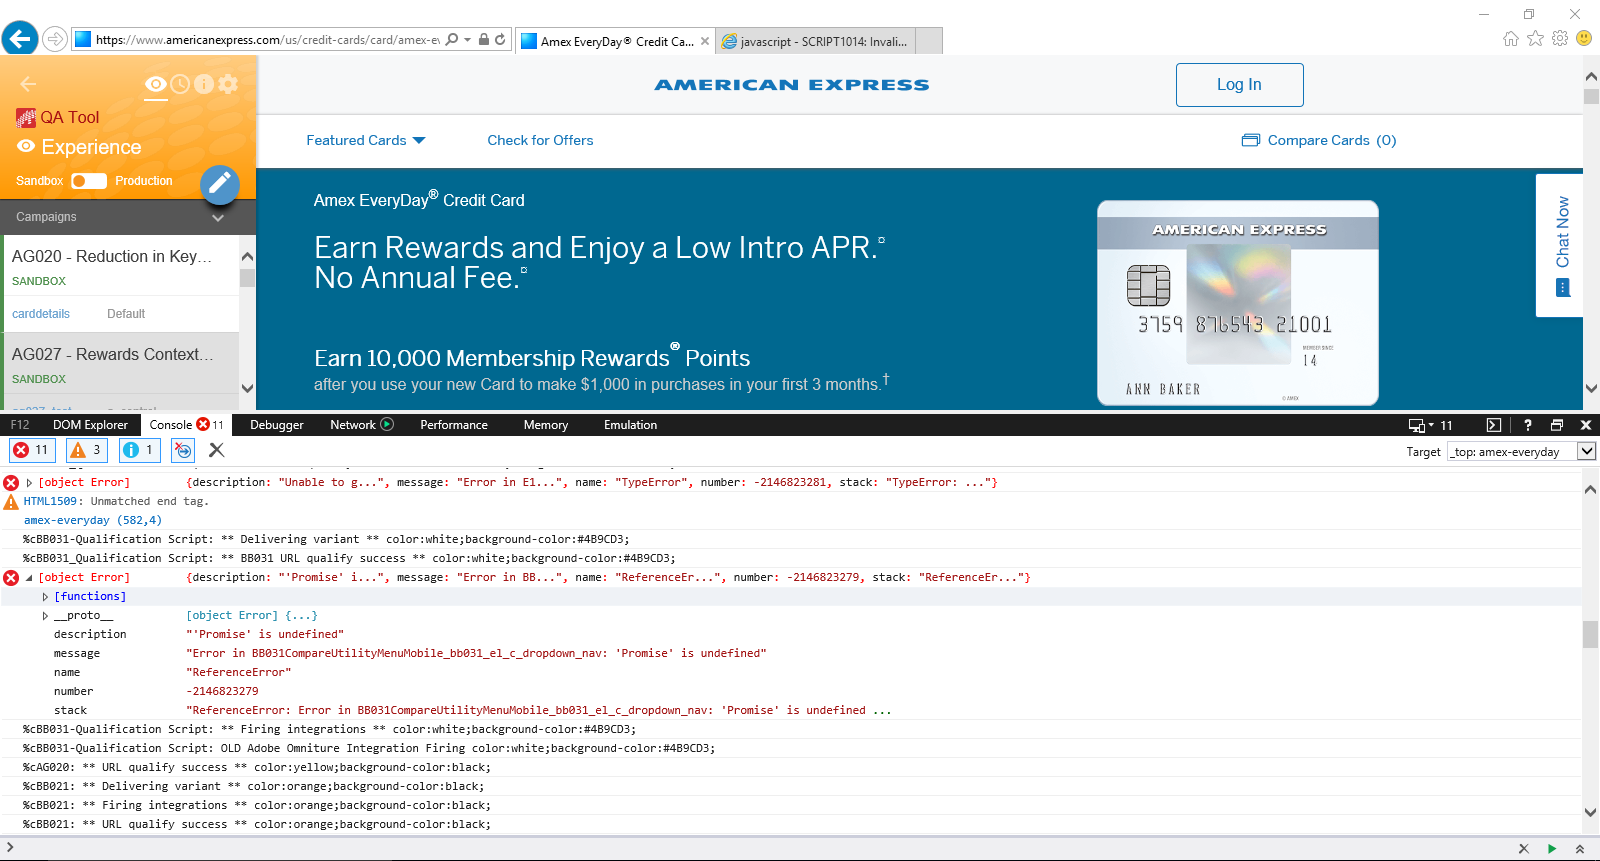Click the browser address bar URL

click(x=267, y=40)
